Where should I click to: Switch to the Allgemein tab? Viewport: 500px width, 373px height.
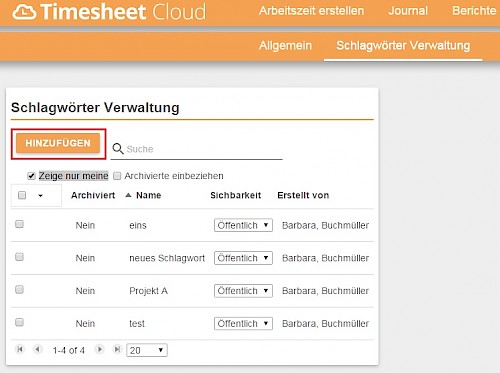tap(285, 46)
